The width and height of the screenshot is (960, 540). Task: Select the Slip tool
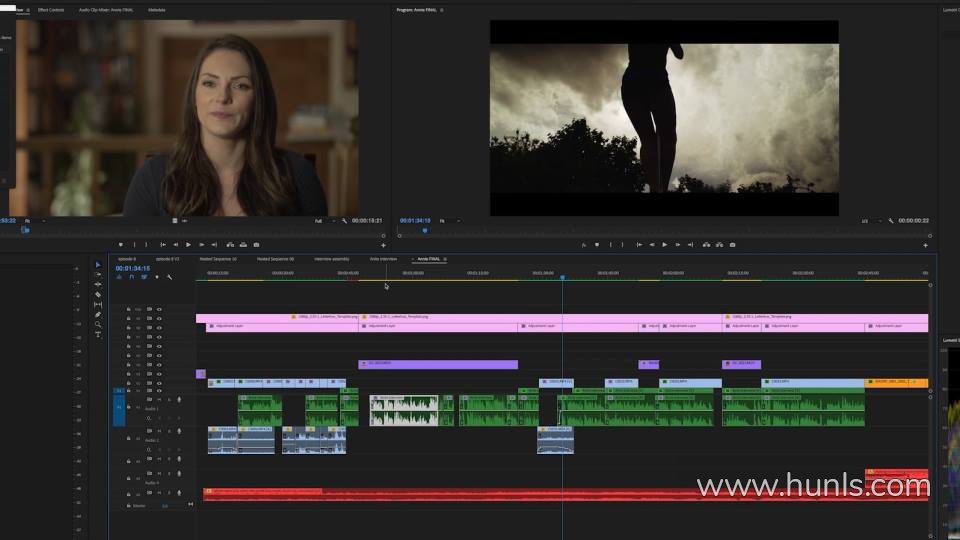(98, 304)
